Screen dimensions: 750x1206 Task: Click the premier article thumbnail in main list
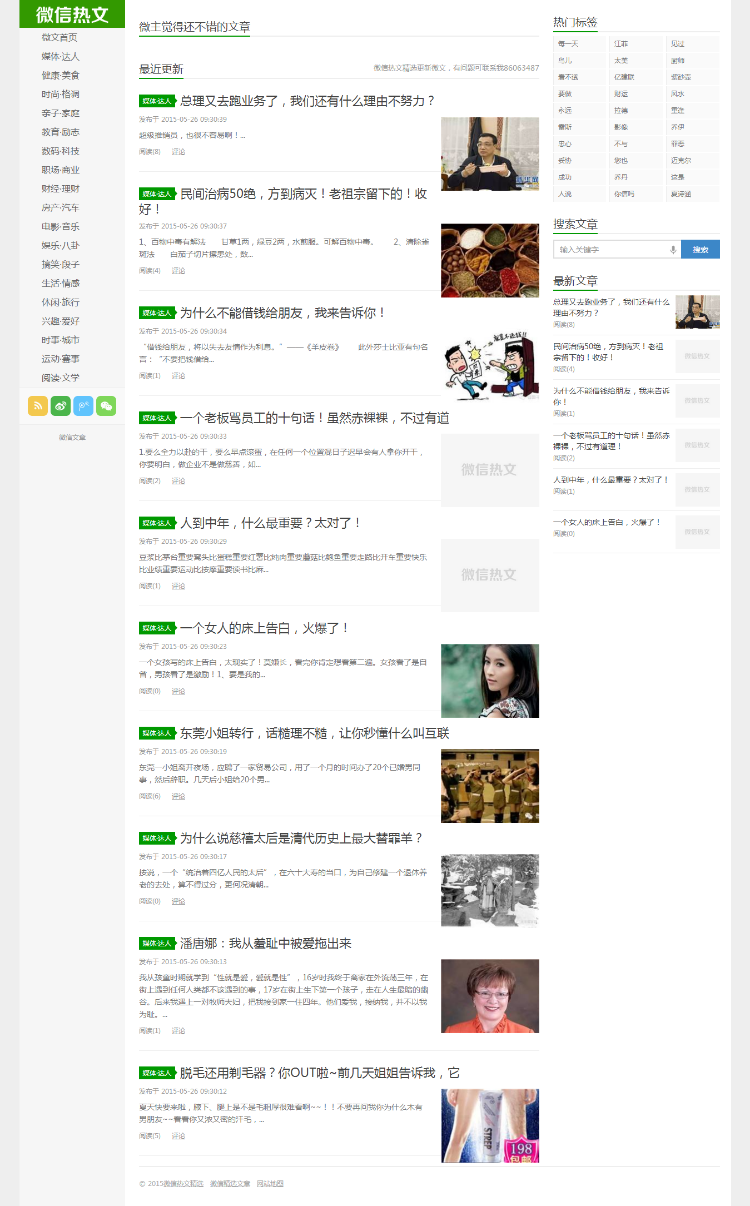click(x=490, y=154)
